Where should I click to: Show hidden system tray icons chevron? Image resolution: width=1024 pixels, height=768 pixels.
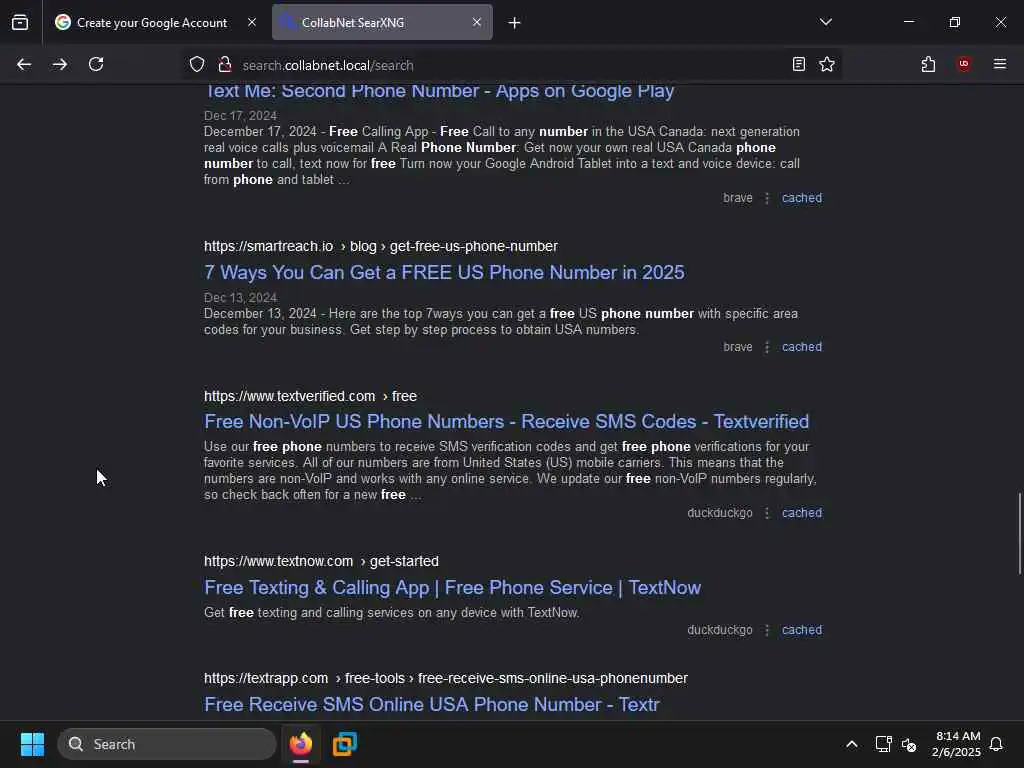coord(852,744)
